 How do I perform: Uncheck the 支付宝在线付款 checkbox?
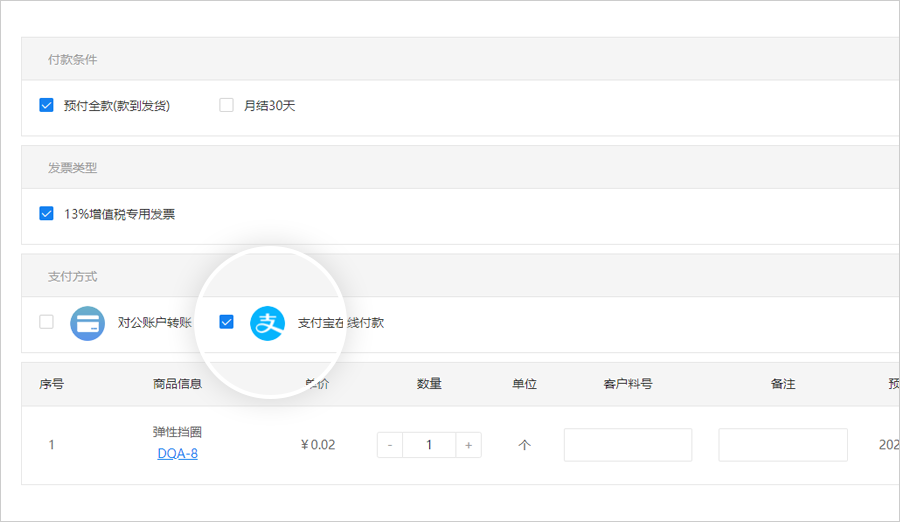coord(226,322)
